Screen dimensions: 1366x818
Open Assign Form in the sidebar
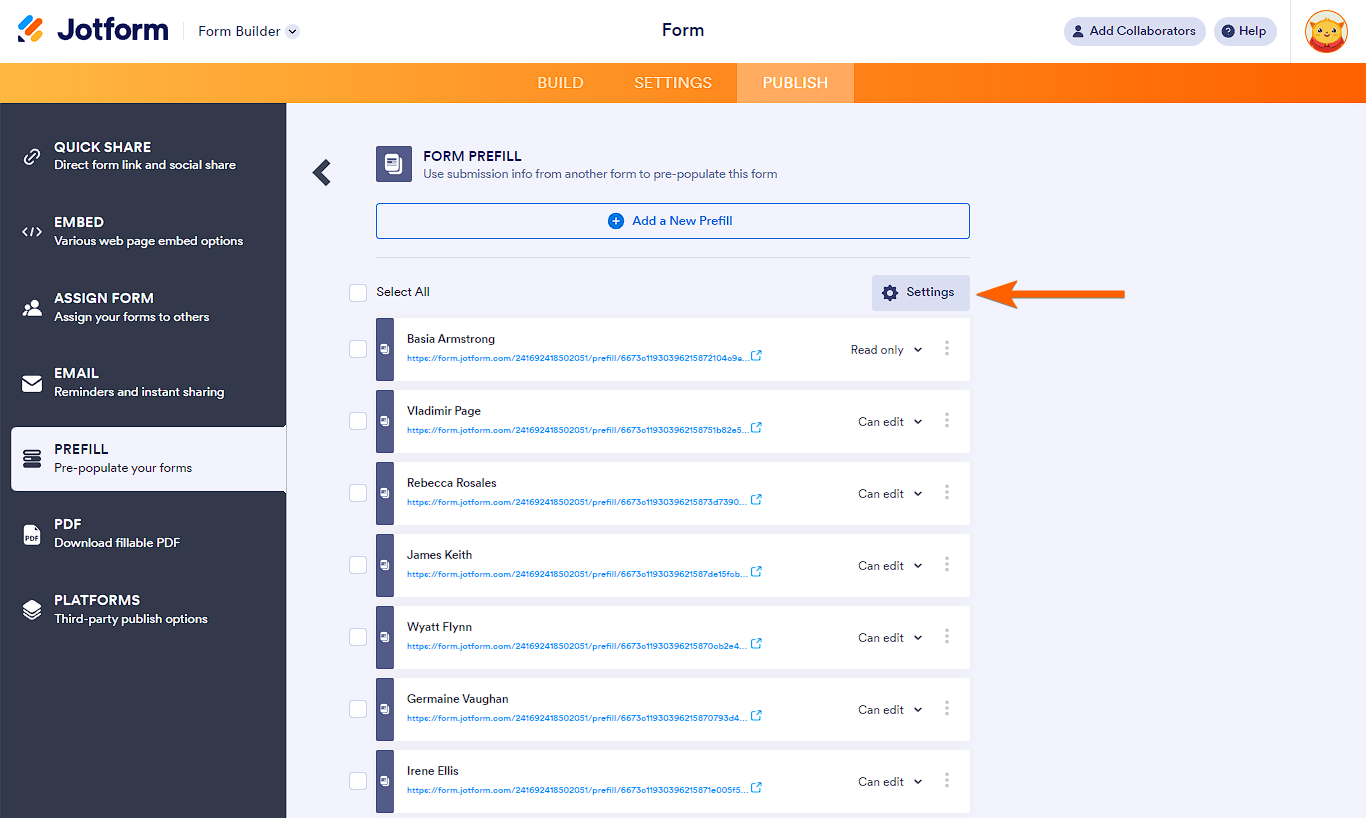click(x=143, y=307)
